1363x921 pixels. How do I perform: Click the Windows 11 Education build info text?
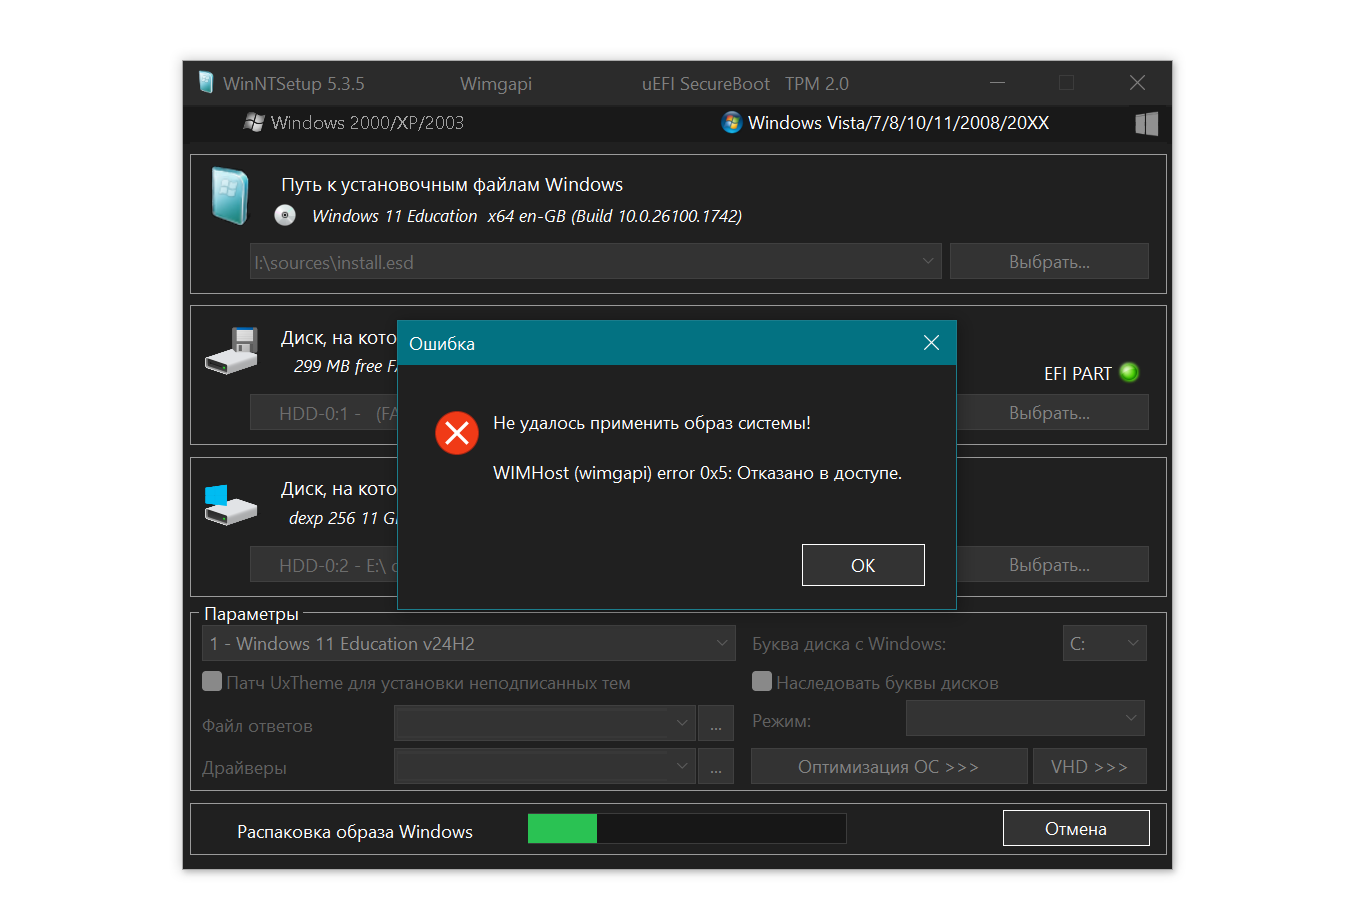click(x=527, y=216)
